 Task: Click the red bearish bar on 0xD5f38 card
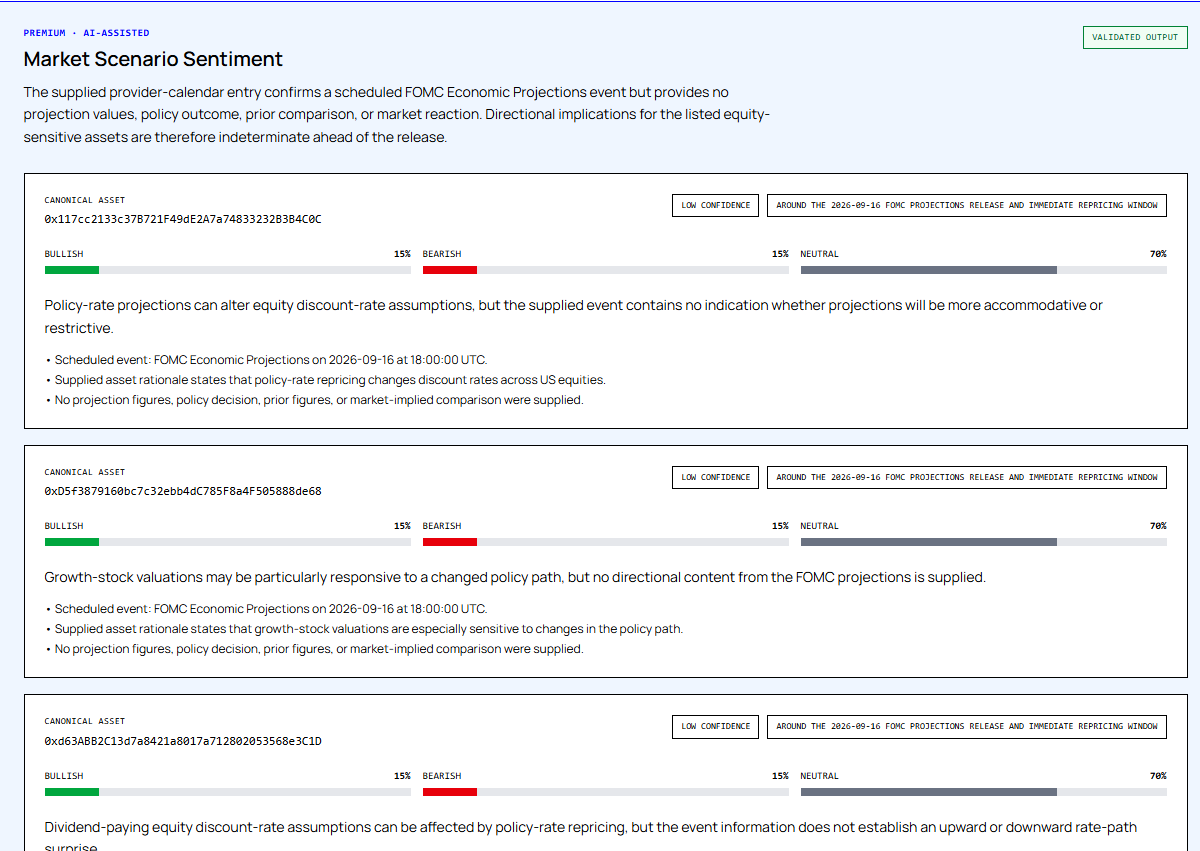click(450, 542)
